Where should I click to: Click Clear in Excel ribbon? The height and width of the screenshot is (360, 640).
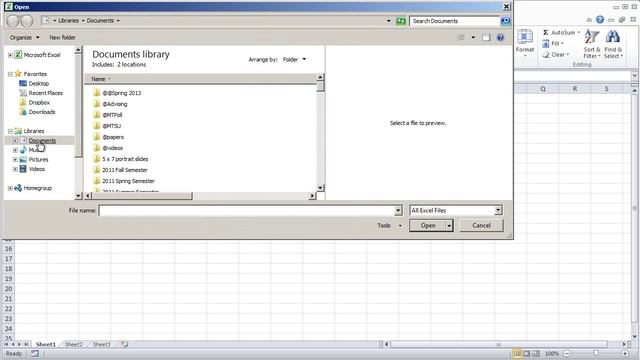pyautogui.click(x=556, y=54)
